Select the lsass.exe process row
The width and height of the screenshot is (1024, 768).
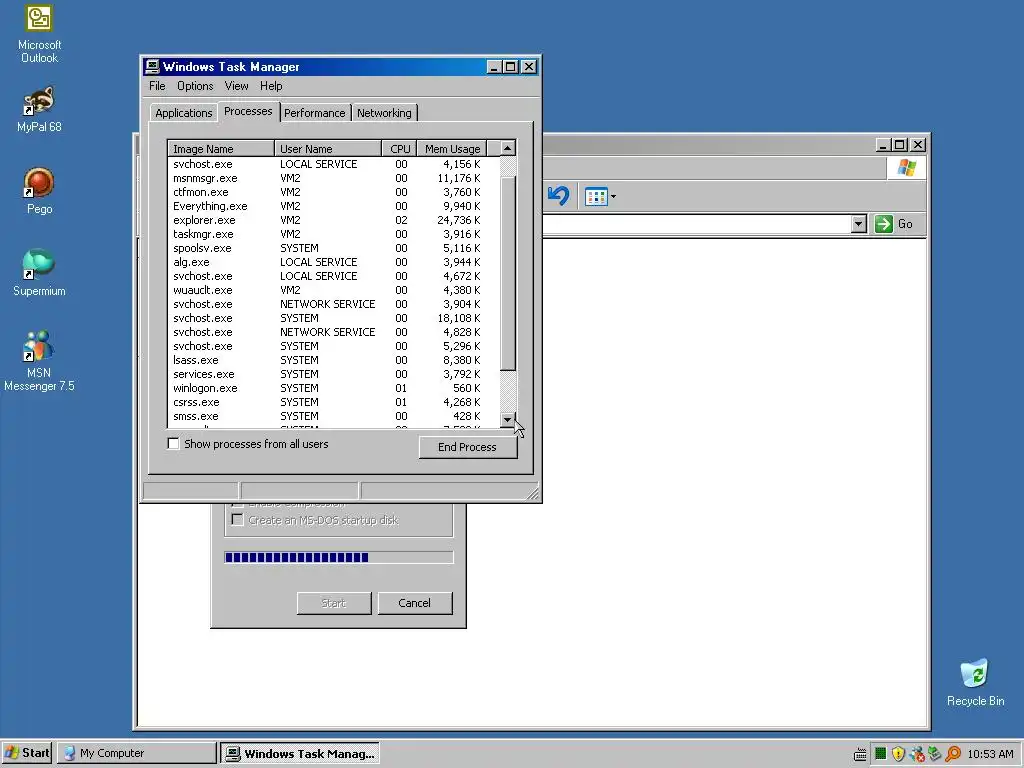tap(333, 360)
